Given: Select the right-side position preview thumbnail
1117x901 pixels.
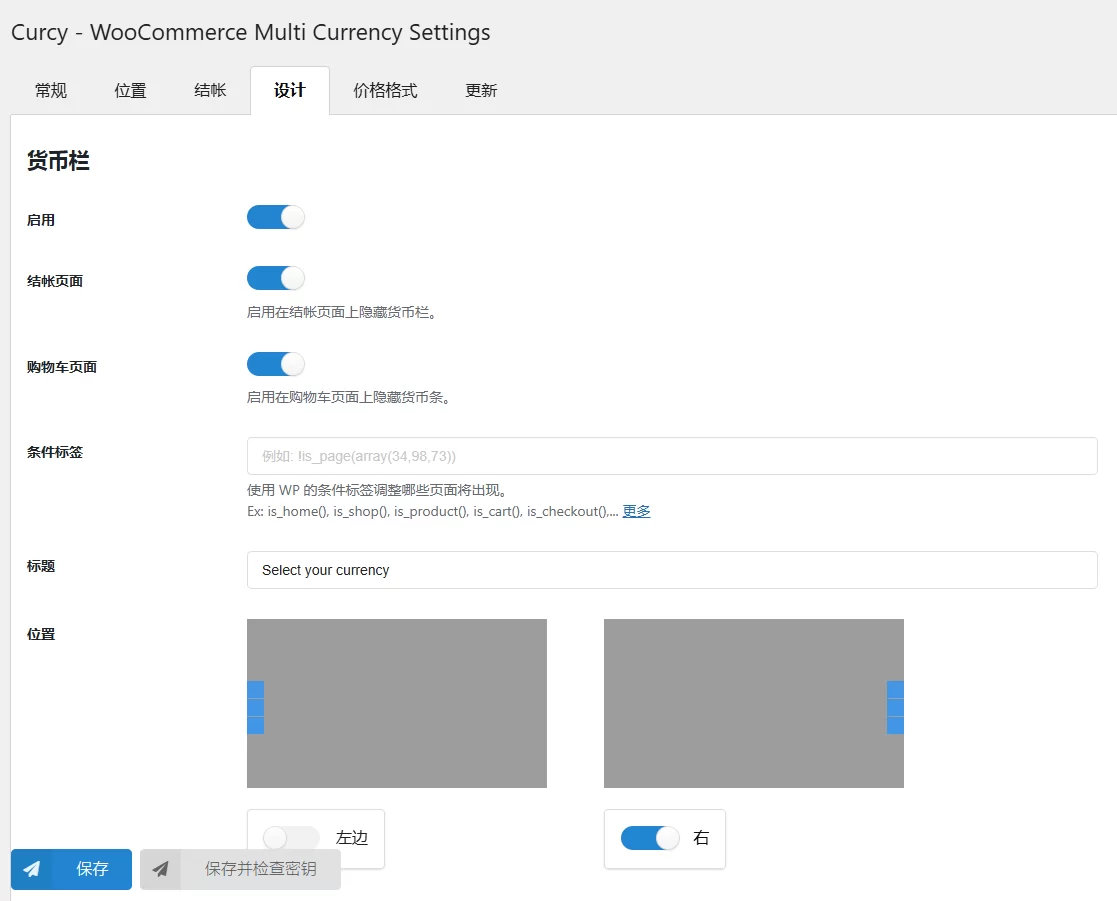Looking at the screenshot, I should 754,703.
